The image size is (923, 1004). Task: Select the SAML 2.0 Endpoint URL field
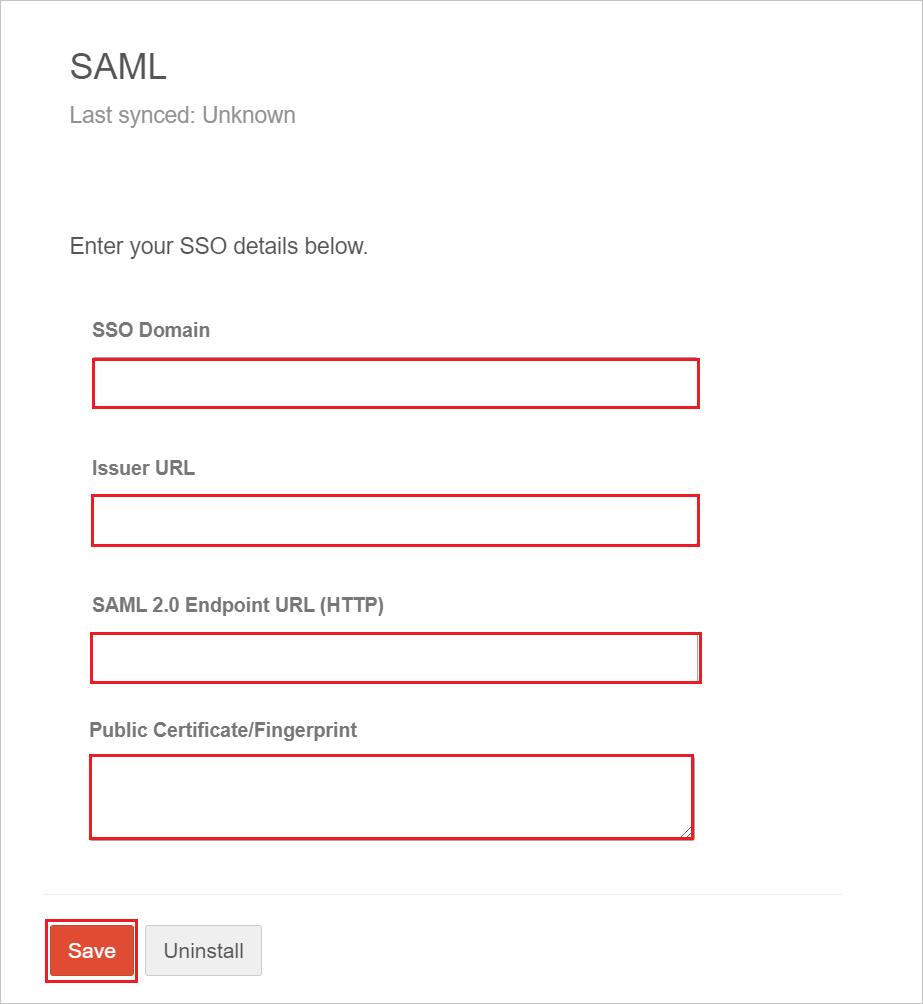point(396,658)
